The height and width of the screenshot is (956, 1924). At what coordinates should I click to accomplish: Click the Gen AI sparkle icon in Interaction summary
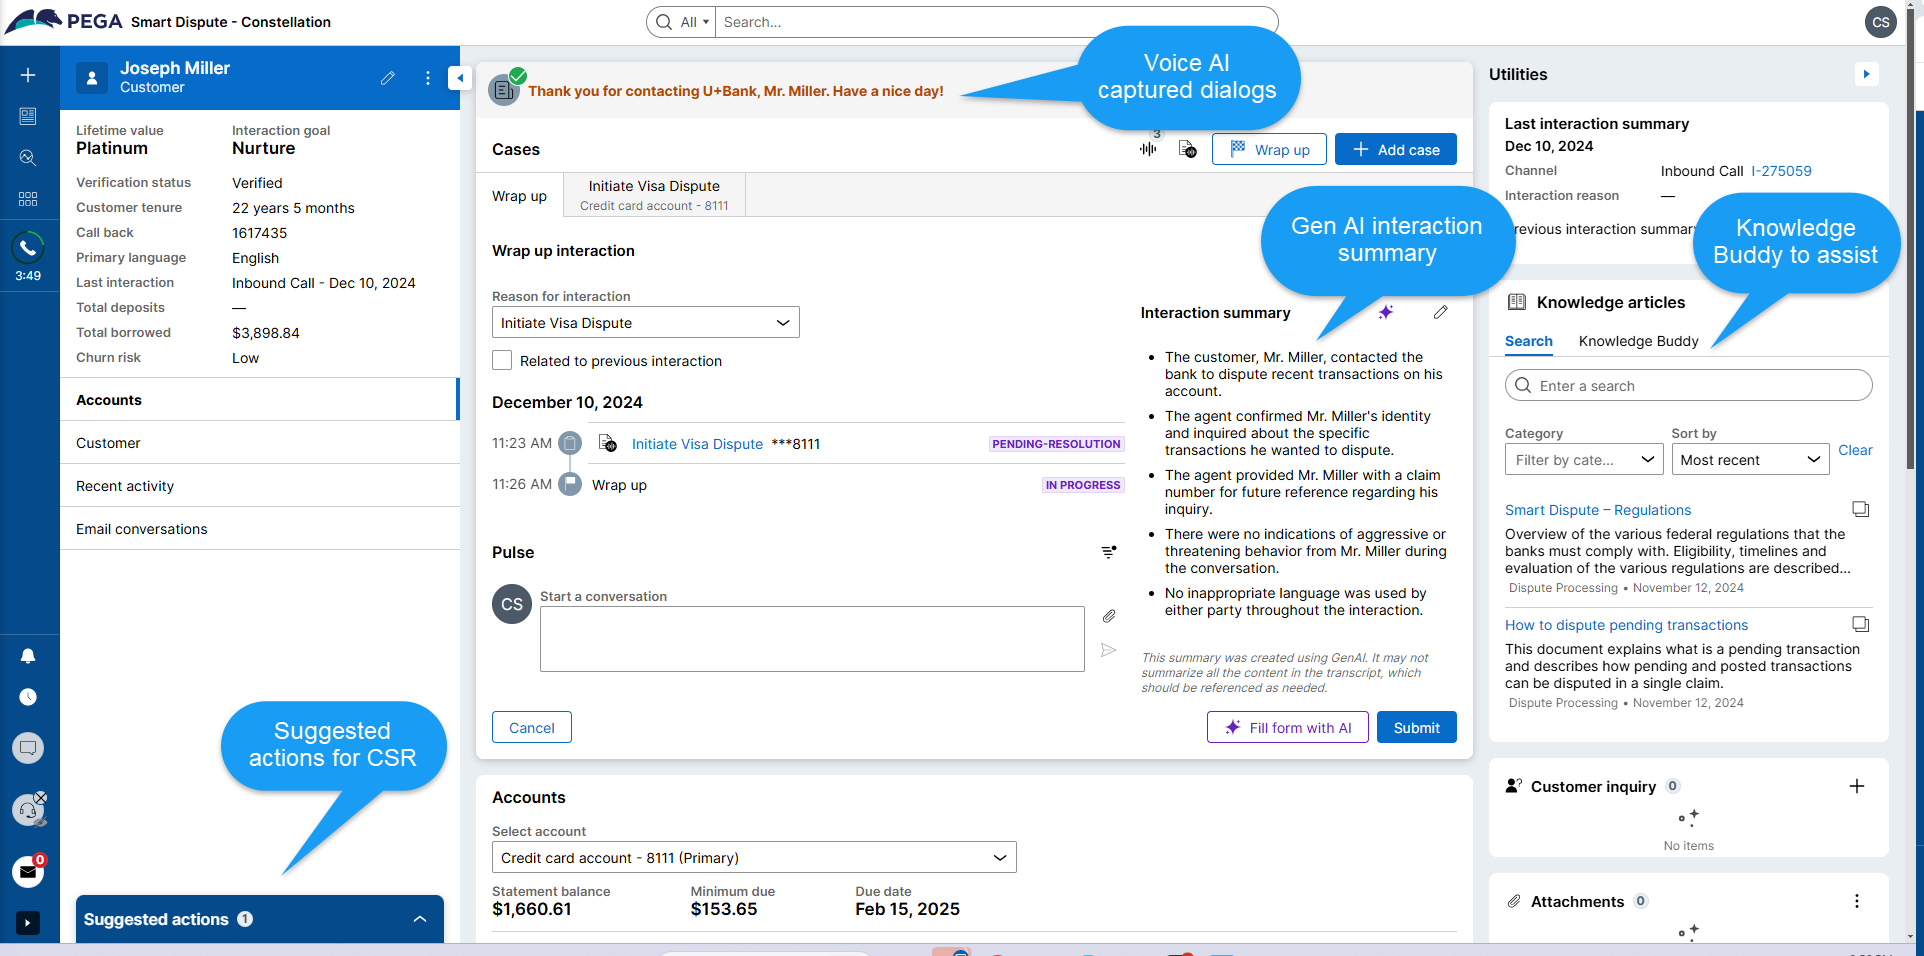coord(1385,312)
